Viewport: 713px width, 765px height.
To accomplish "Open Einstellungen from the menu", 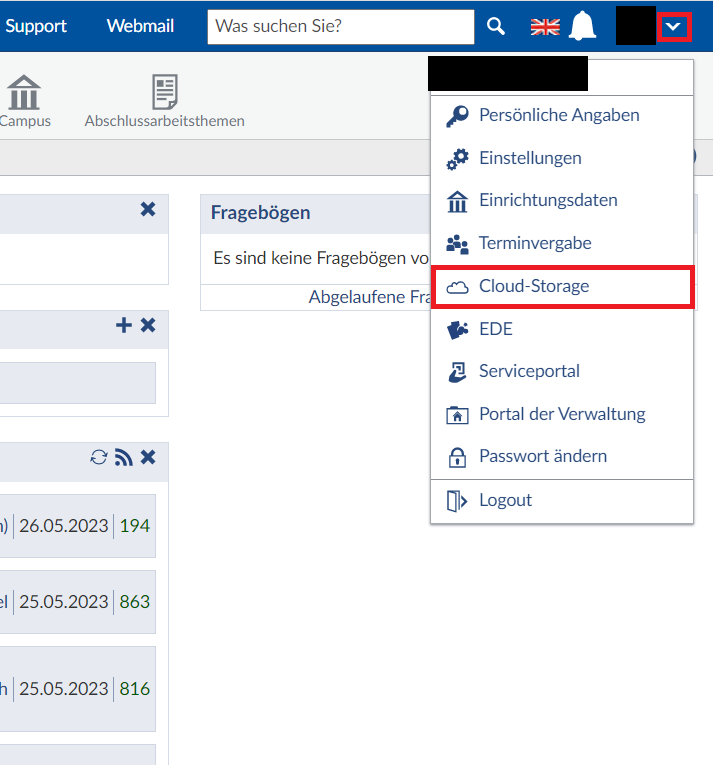I will point(530,158).
